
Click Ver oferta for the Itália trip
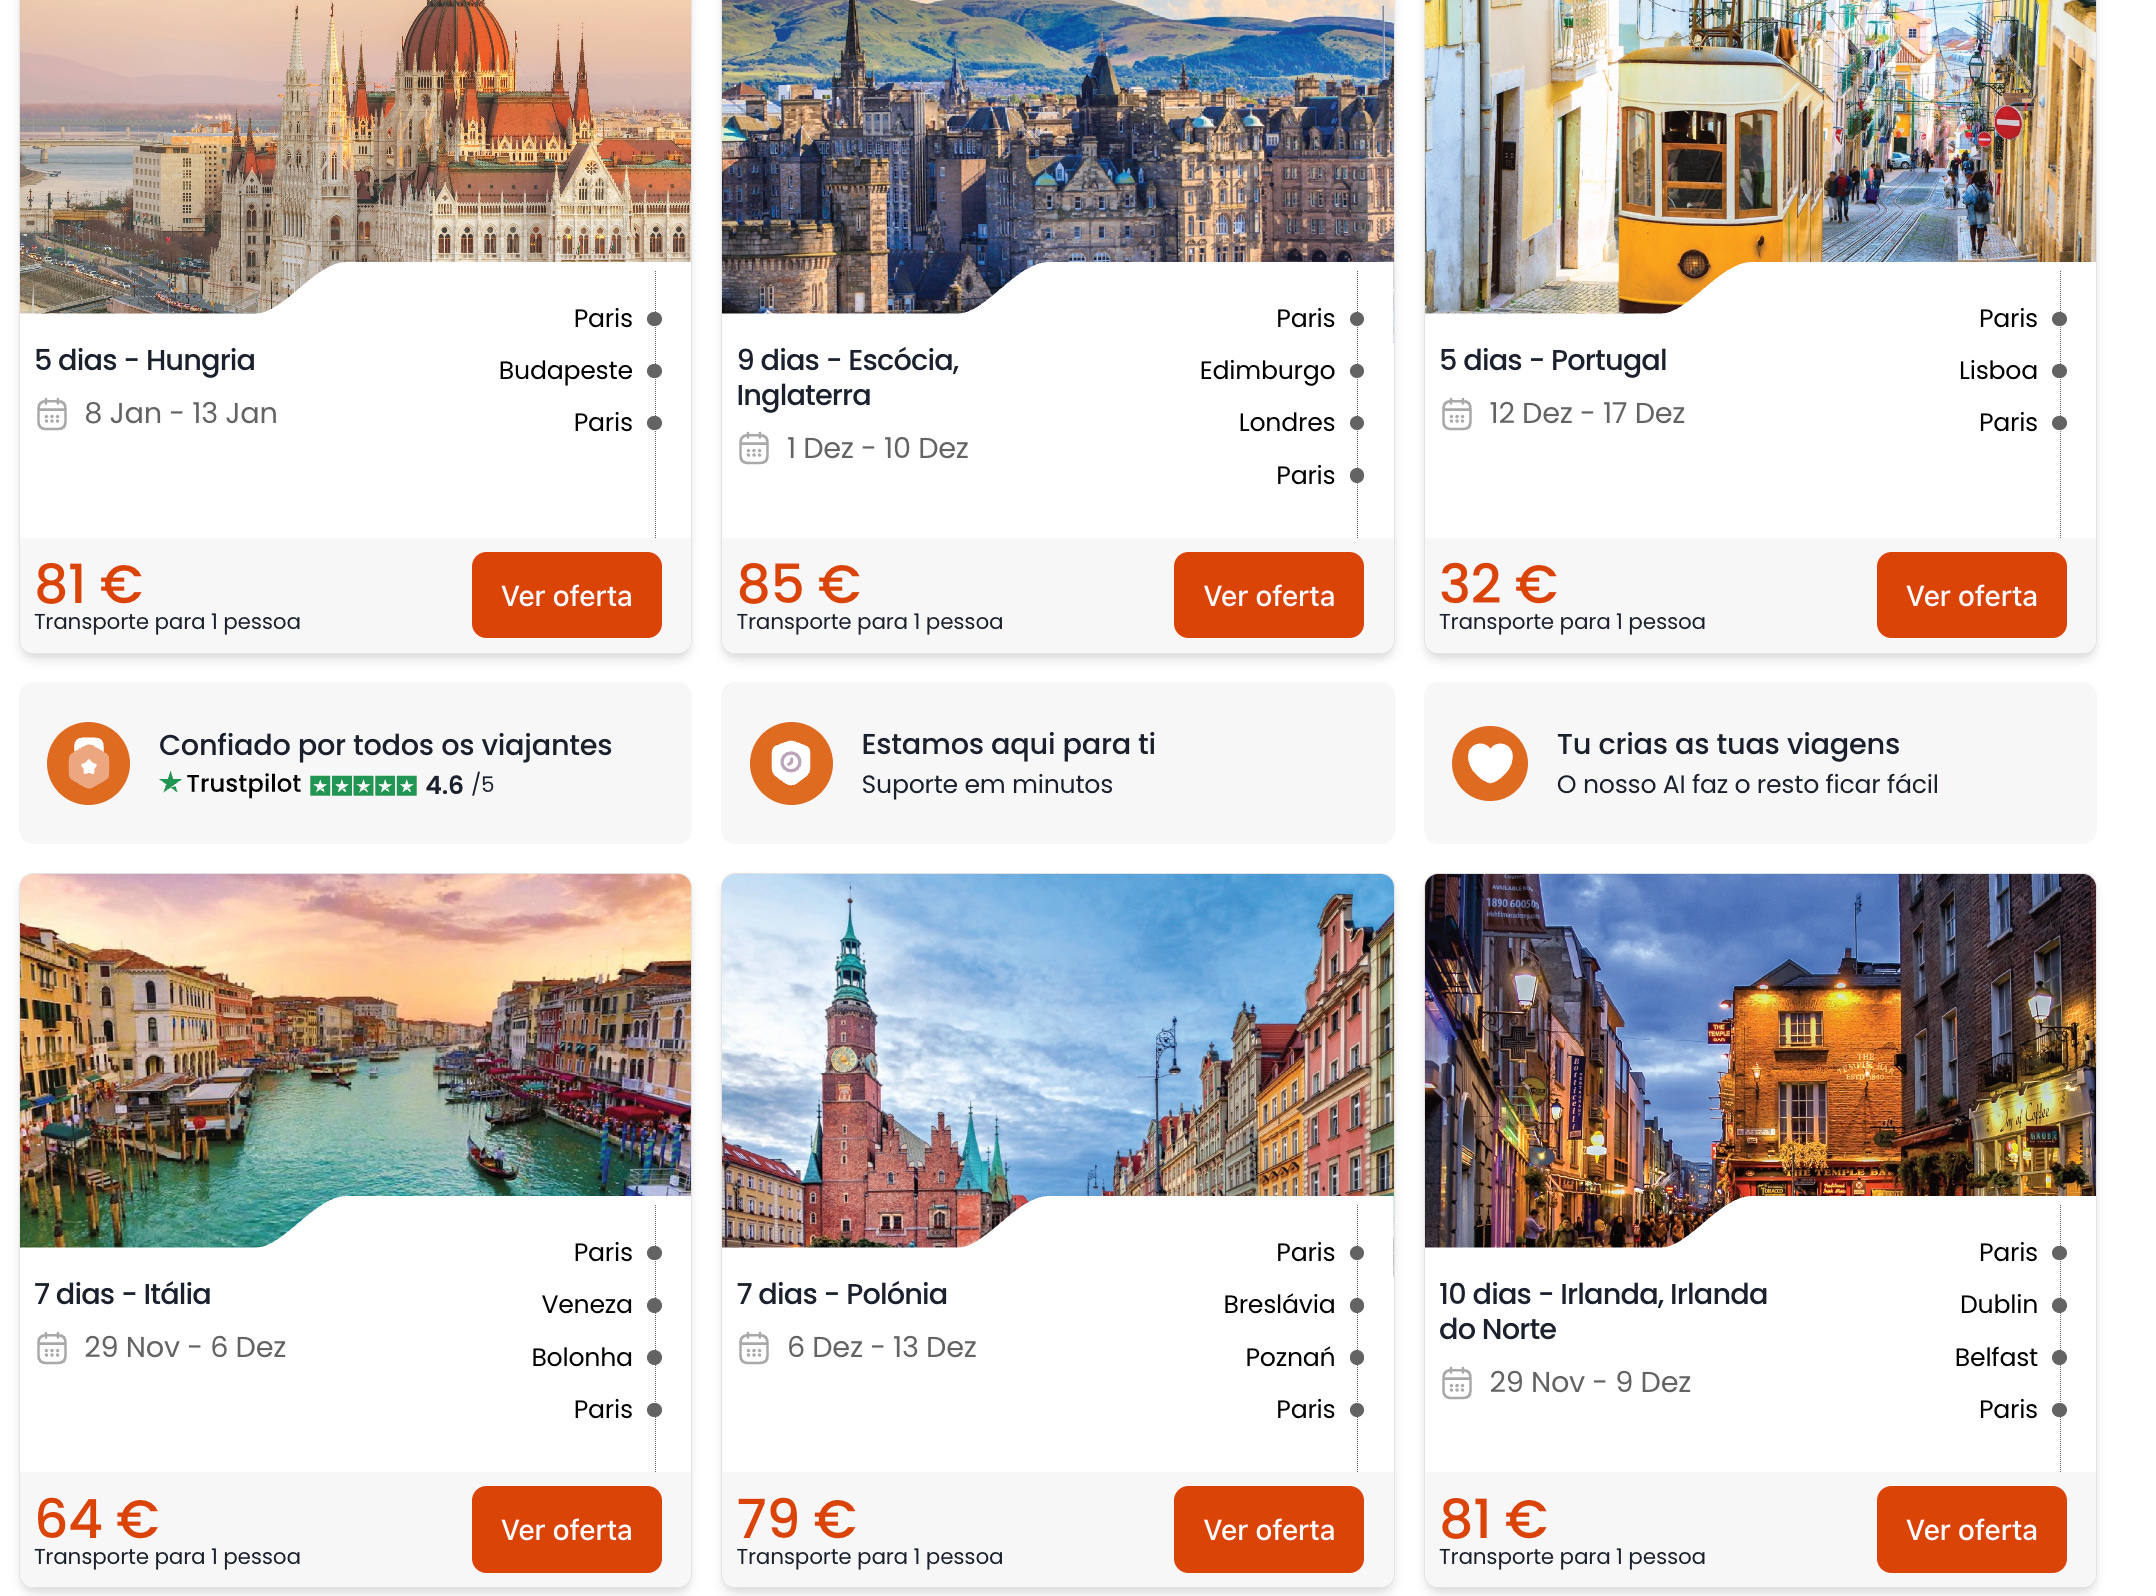[x=566, y=1529]
